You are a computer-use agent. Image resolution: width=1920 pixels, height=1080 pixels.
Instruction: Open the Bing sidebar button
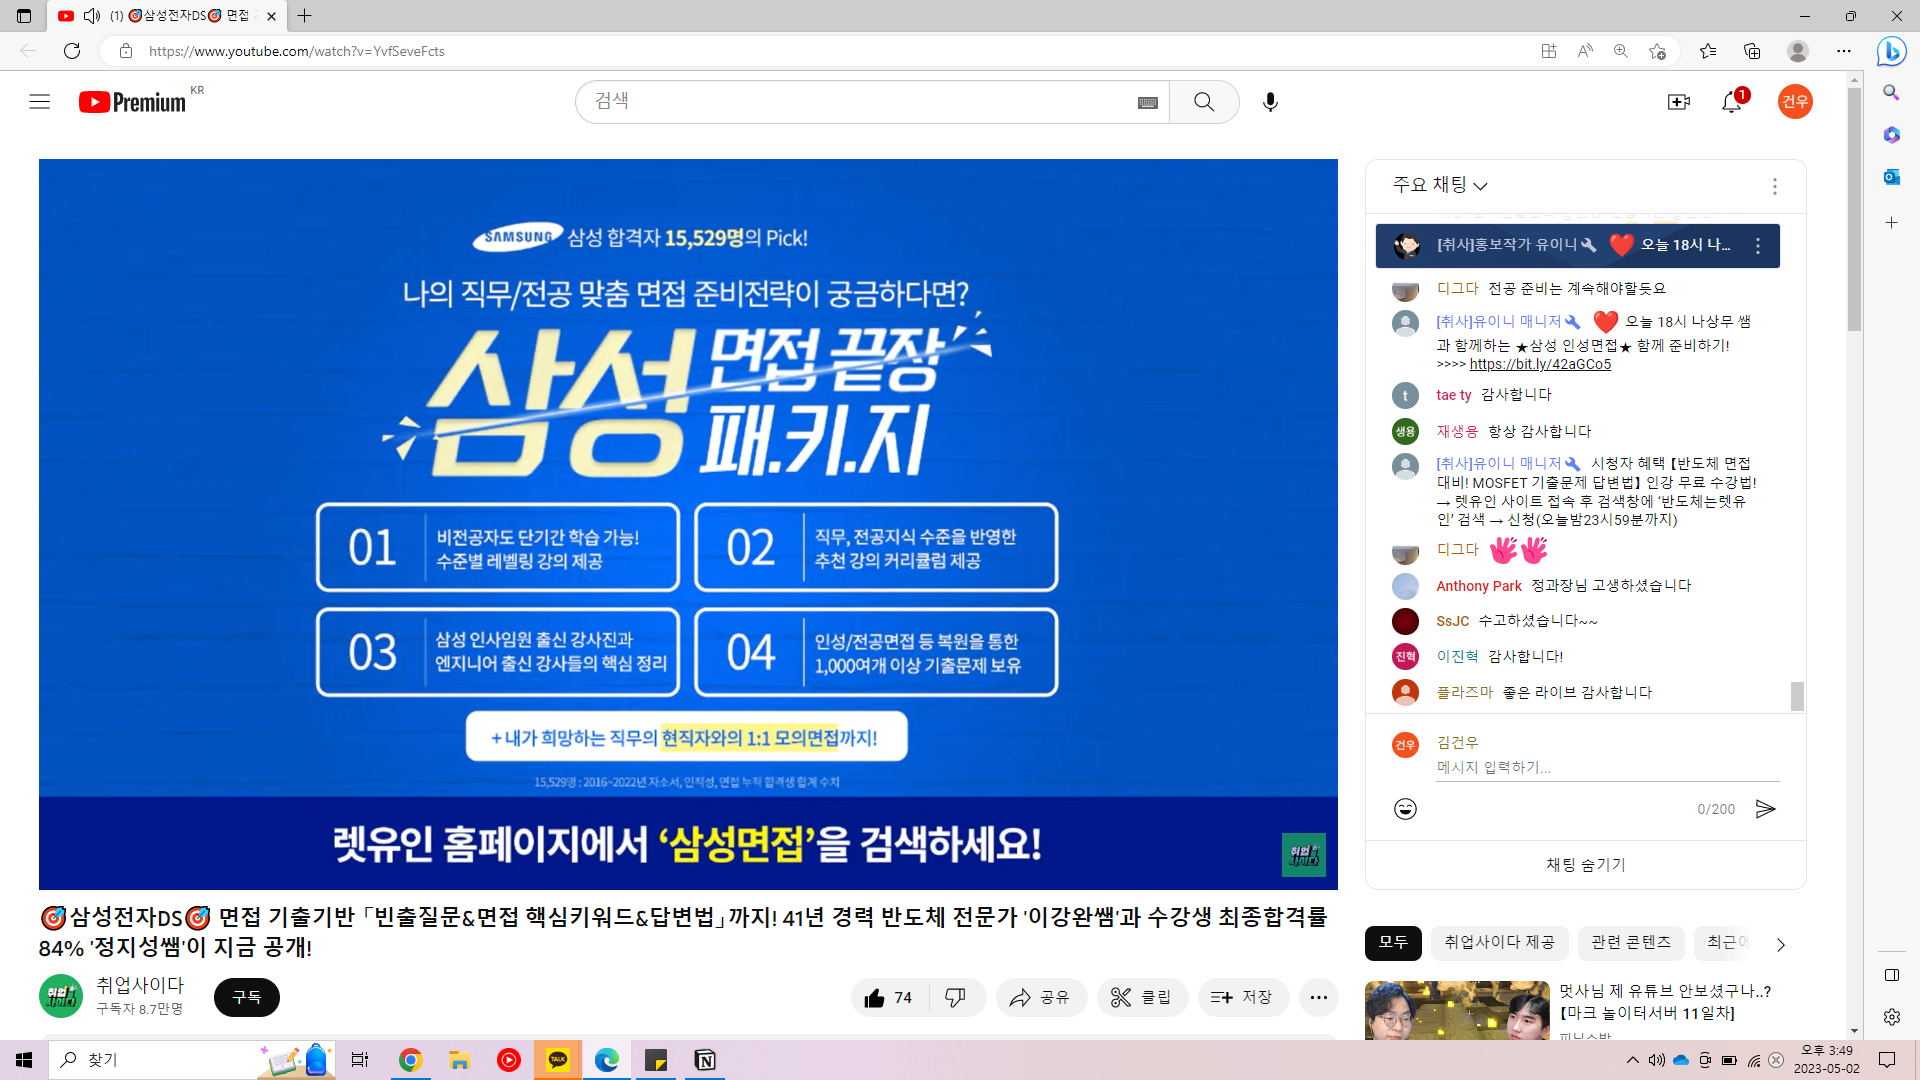coord(1891,51)
